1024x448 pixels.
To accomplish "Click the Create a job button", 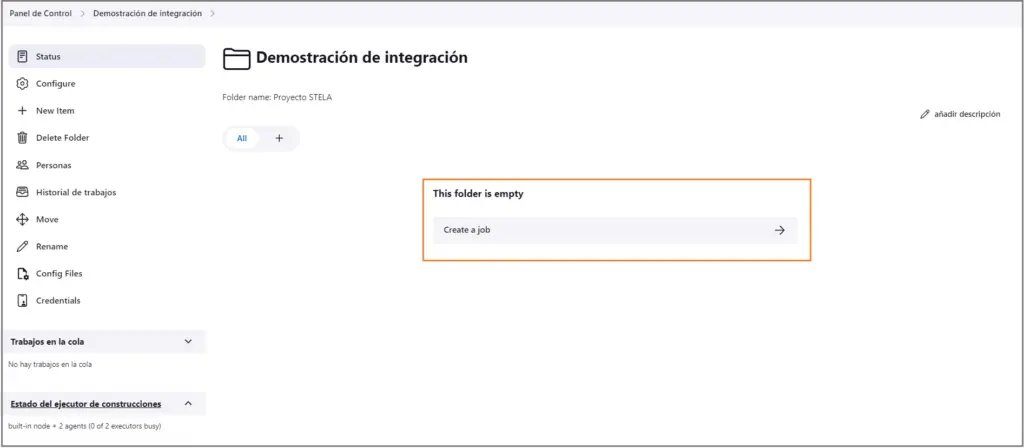I will pyautogui.click(x=615, y=231).
